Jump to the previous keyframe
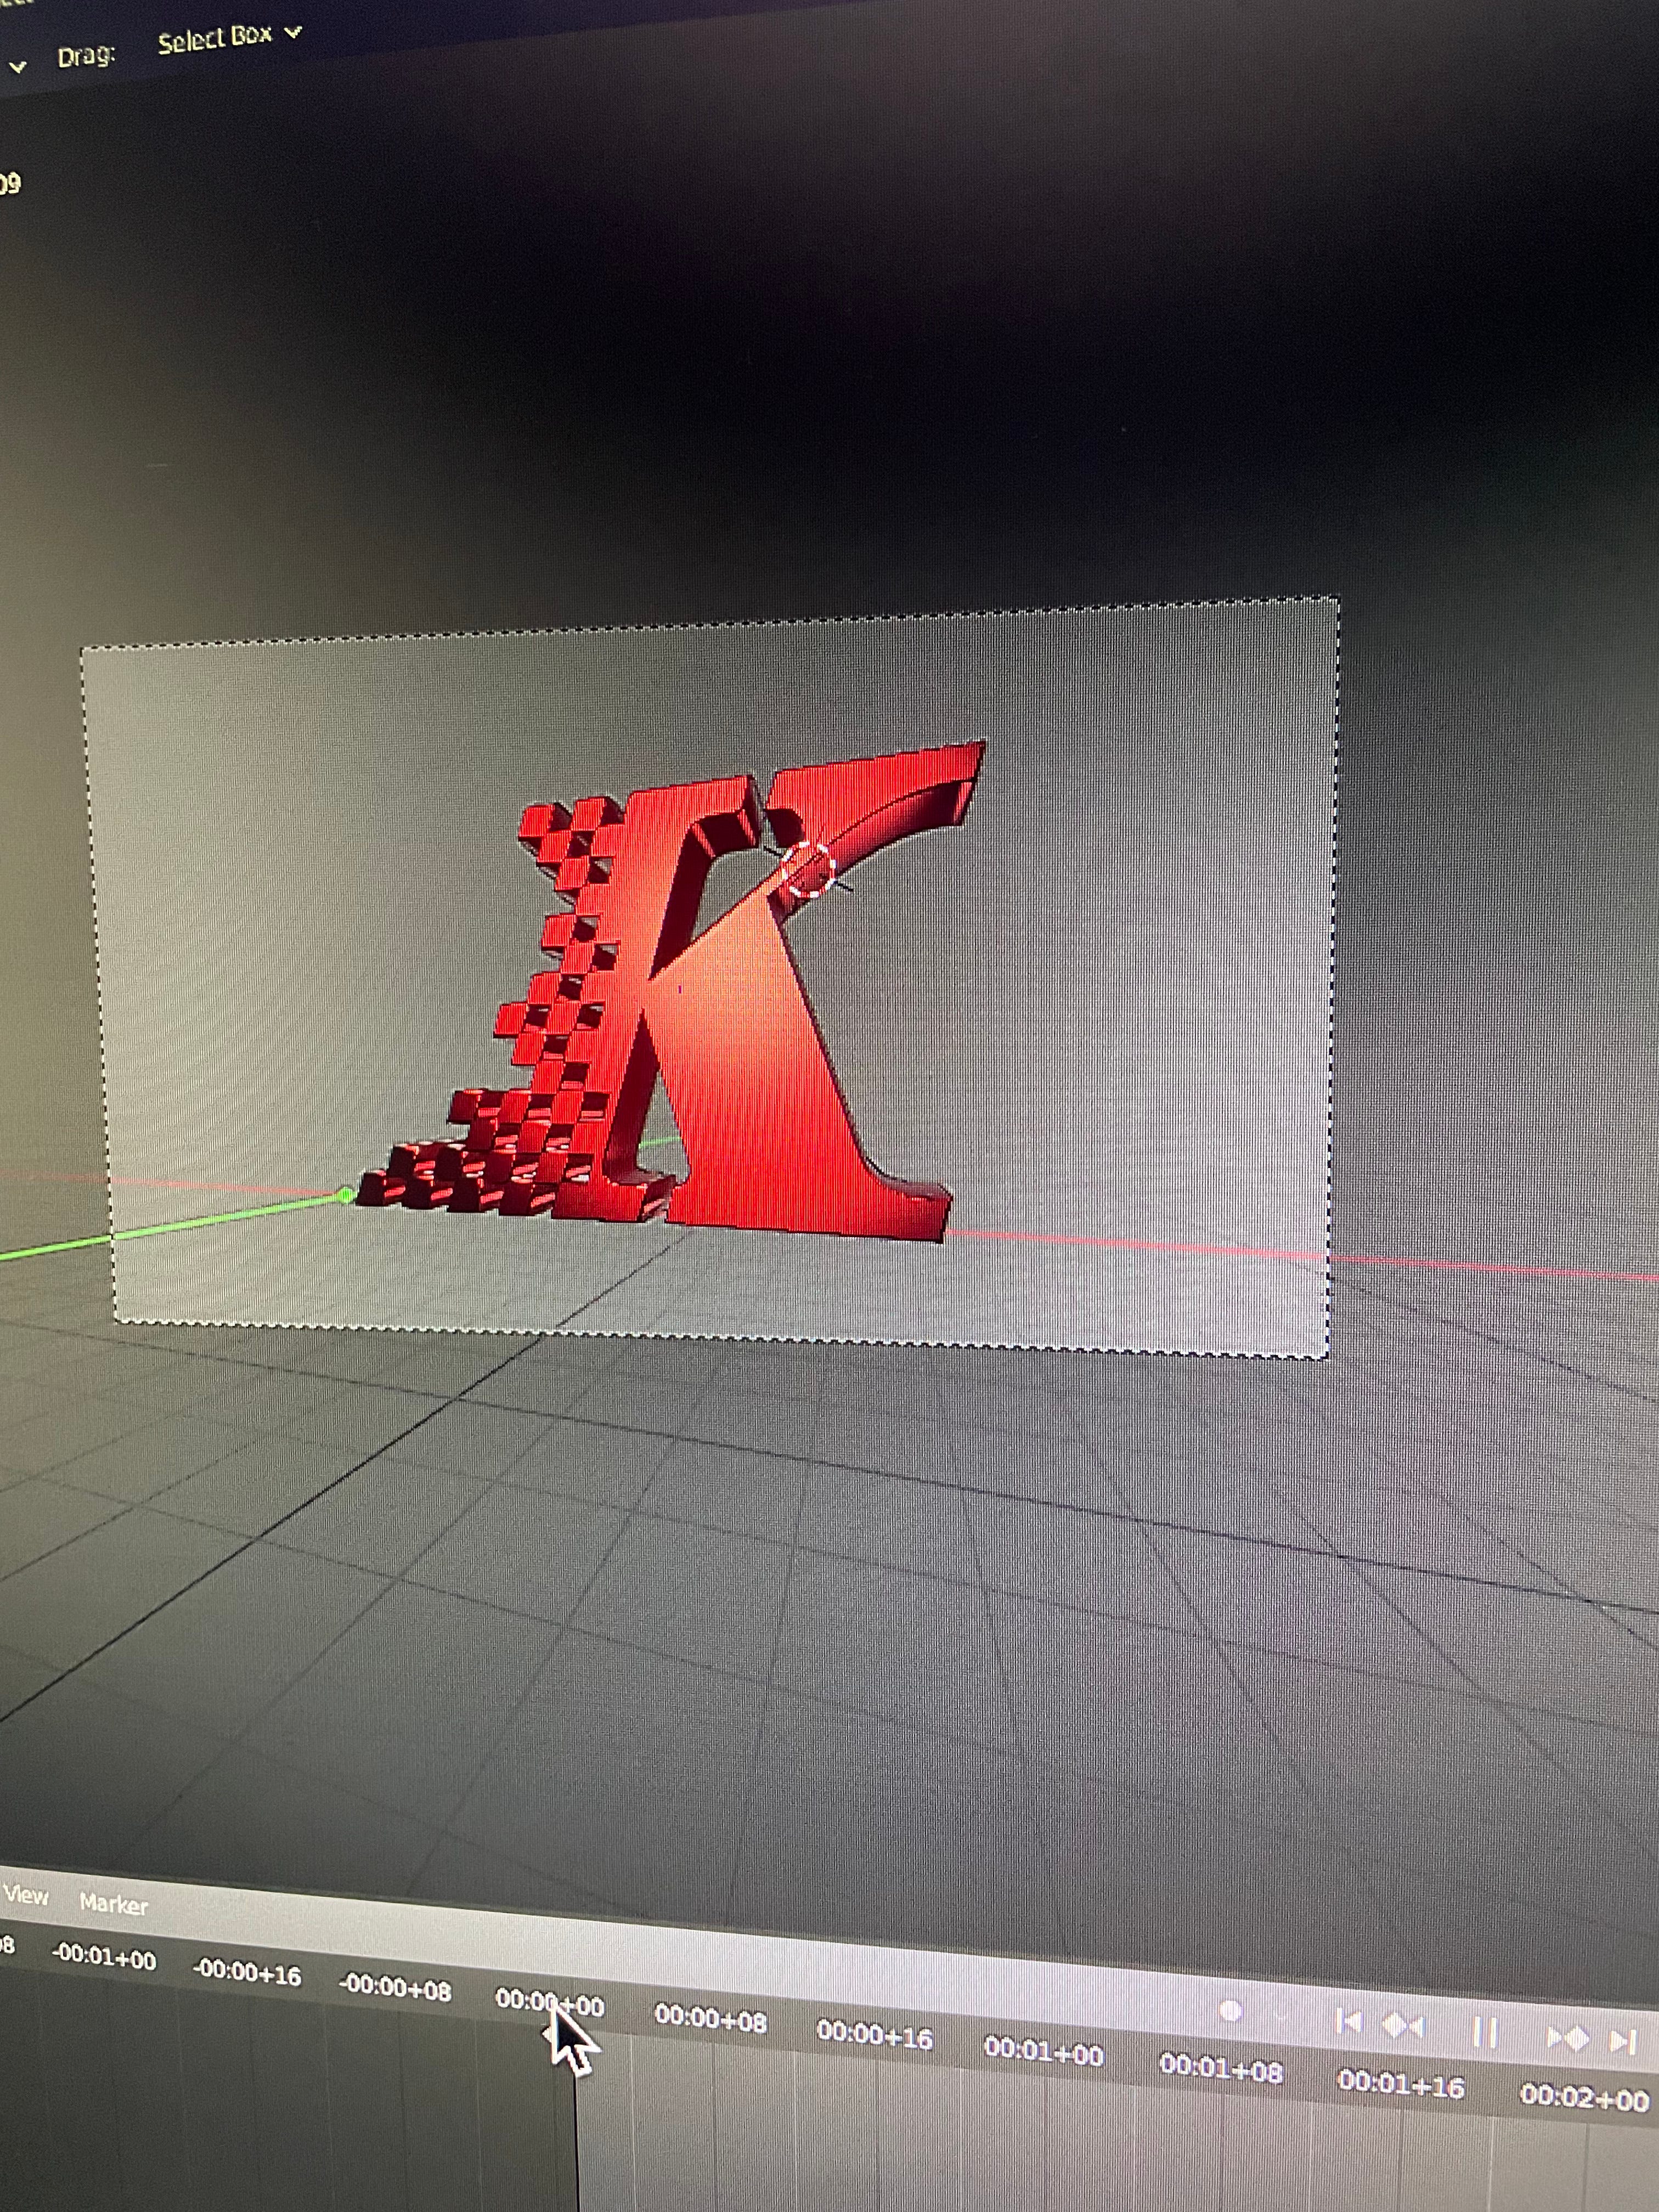The width and height of the screenshot is (1659, 2212). tap(1402, 2026)
